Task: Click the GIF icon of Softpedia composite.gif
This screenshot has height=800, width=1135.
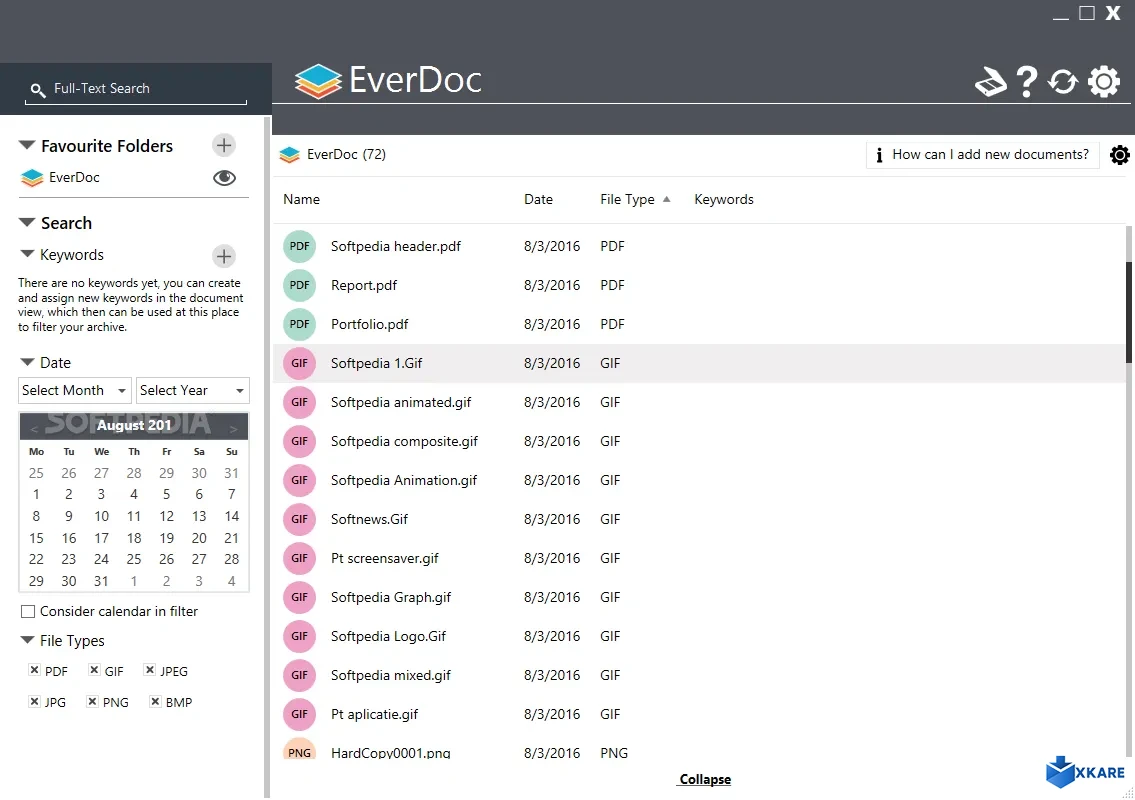Action: point(300,442)
